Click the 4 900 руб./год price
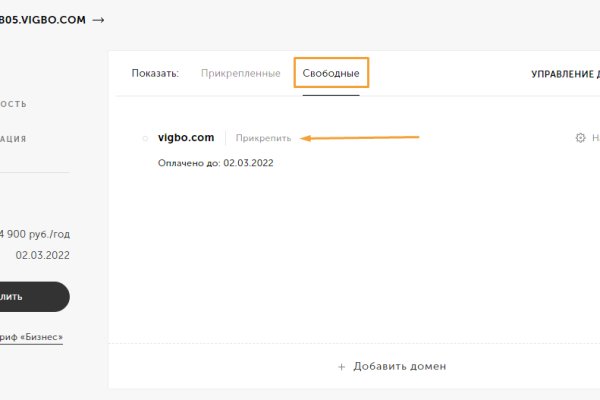 click(x=35, y=235)
